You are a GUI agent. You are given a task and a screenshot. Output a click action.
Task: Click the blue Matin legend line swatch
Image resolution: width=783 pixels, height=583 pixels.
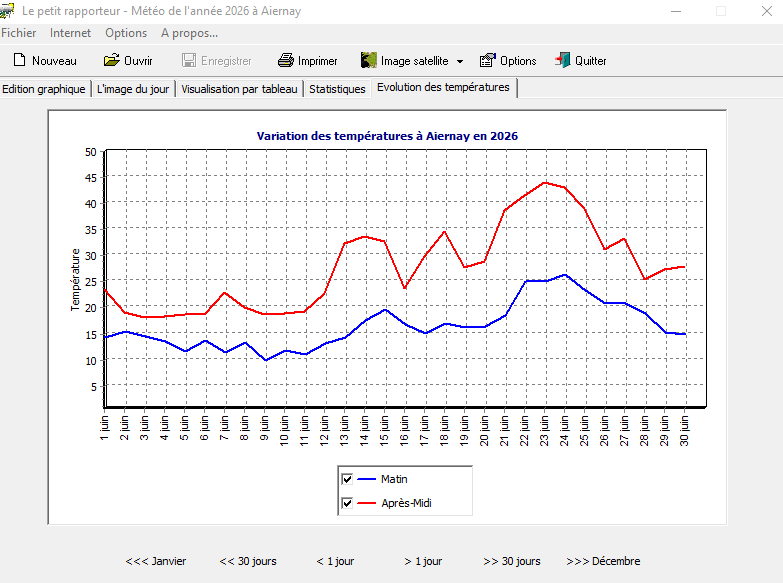click(x=367, y=479)
